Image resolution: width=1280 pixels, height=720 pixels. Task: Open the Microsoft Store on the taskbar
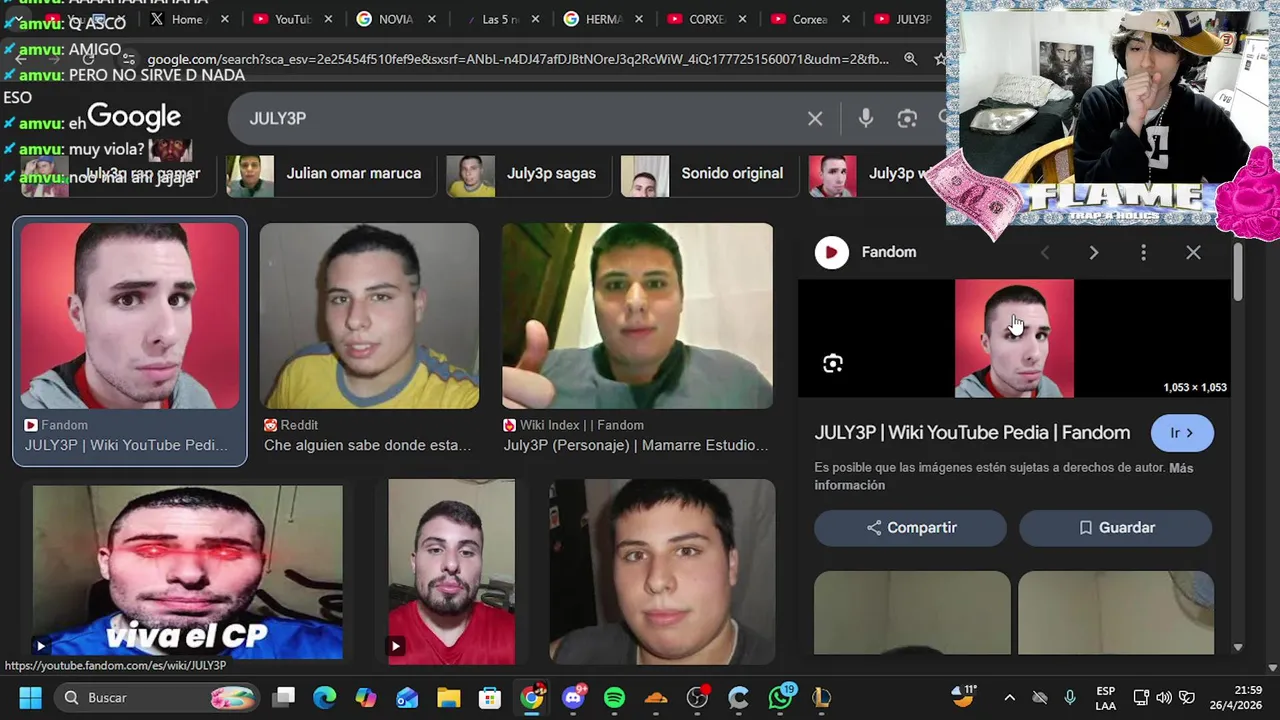pyautogui.click(x=489, y=697)
